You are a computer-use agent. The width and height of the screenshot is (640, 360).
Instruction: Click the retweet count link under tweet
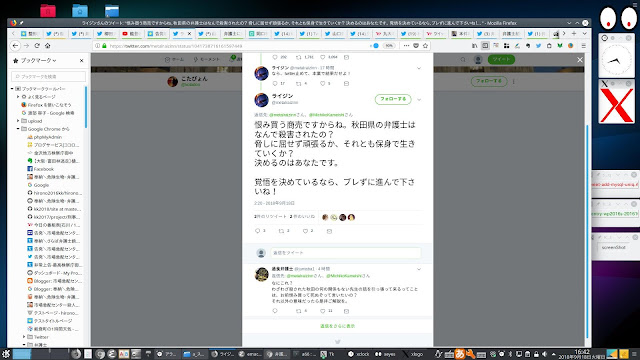pos(270,217)
